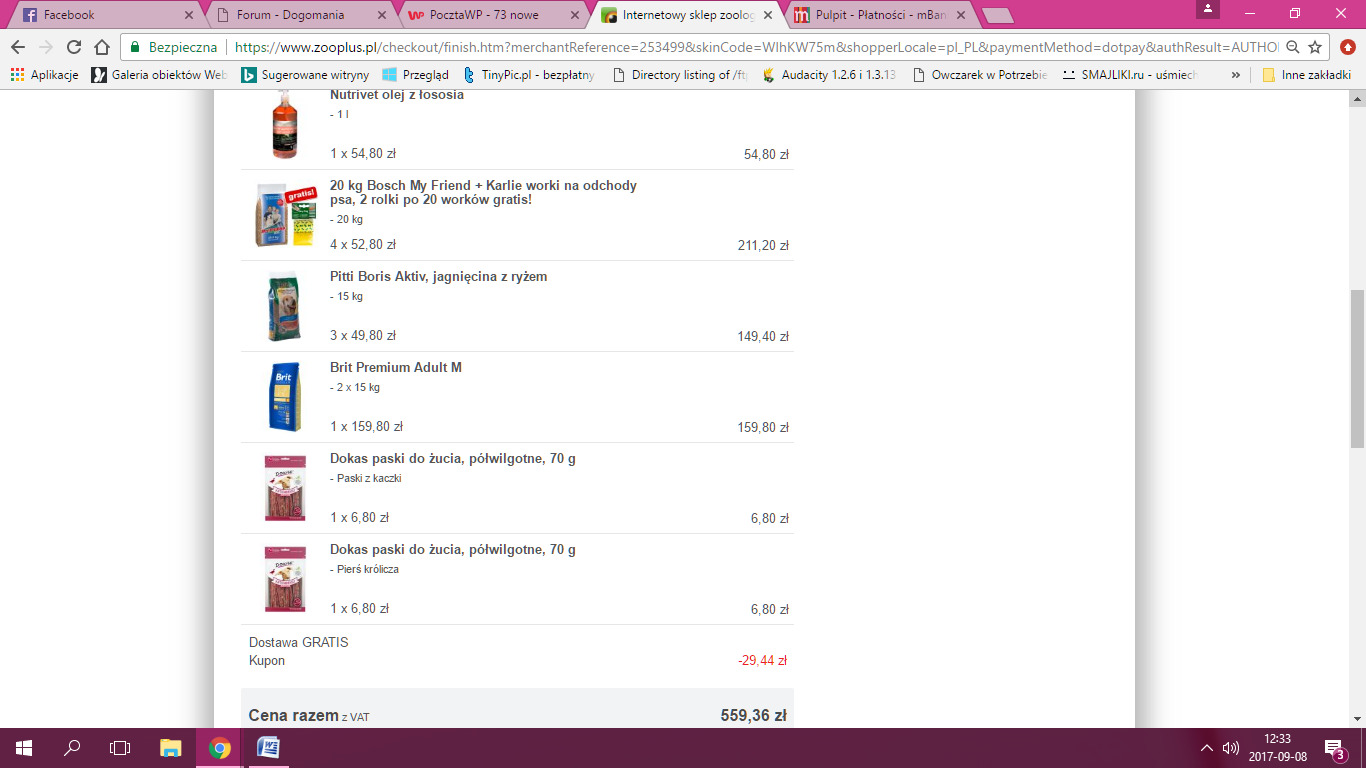Close the mBank Pulpit tab
The image size is (1366, 768).
pos(960,15)
